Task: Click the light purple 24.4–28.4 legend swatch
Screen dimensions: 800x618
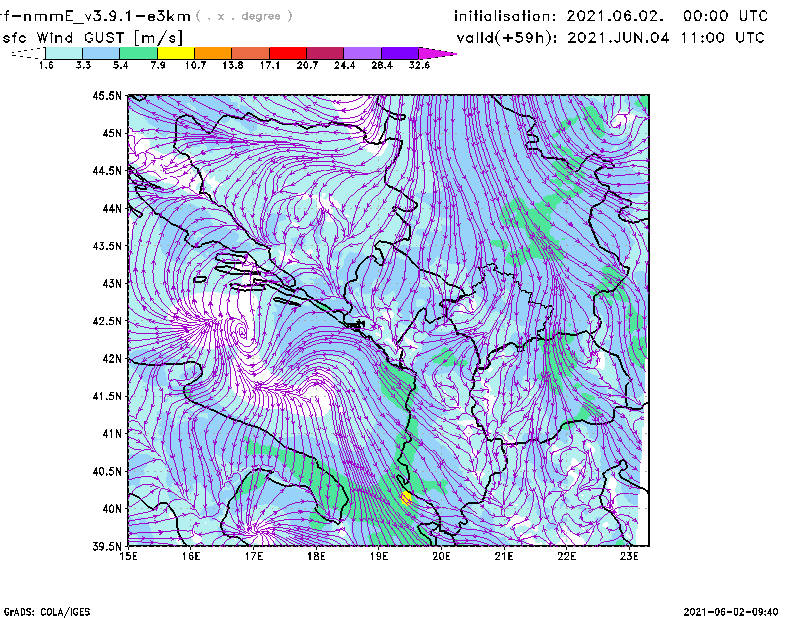Action: coord(362,53)
